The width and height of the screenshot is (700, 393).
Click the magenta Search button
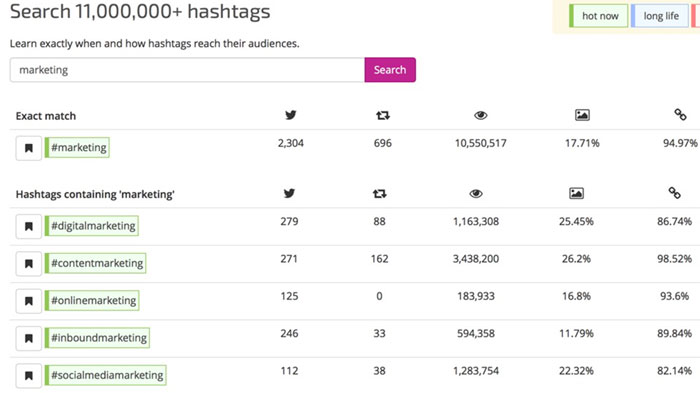390,70
